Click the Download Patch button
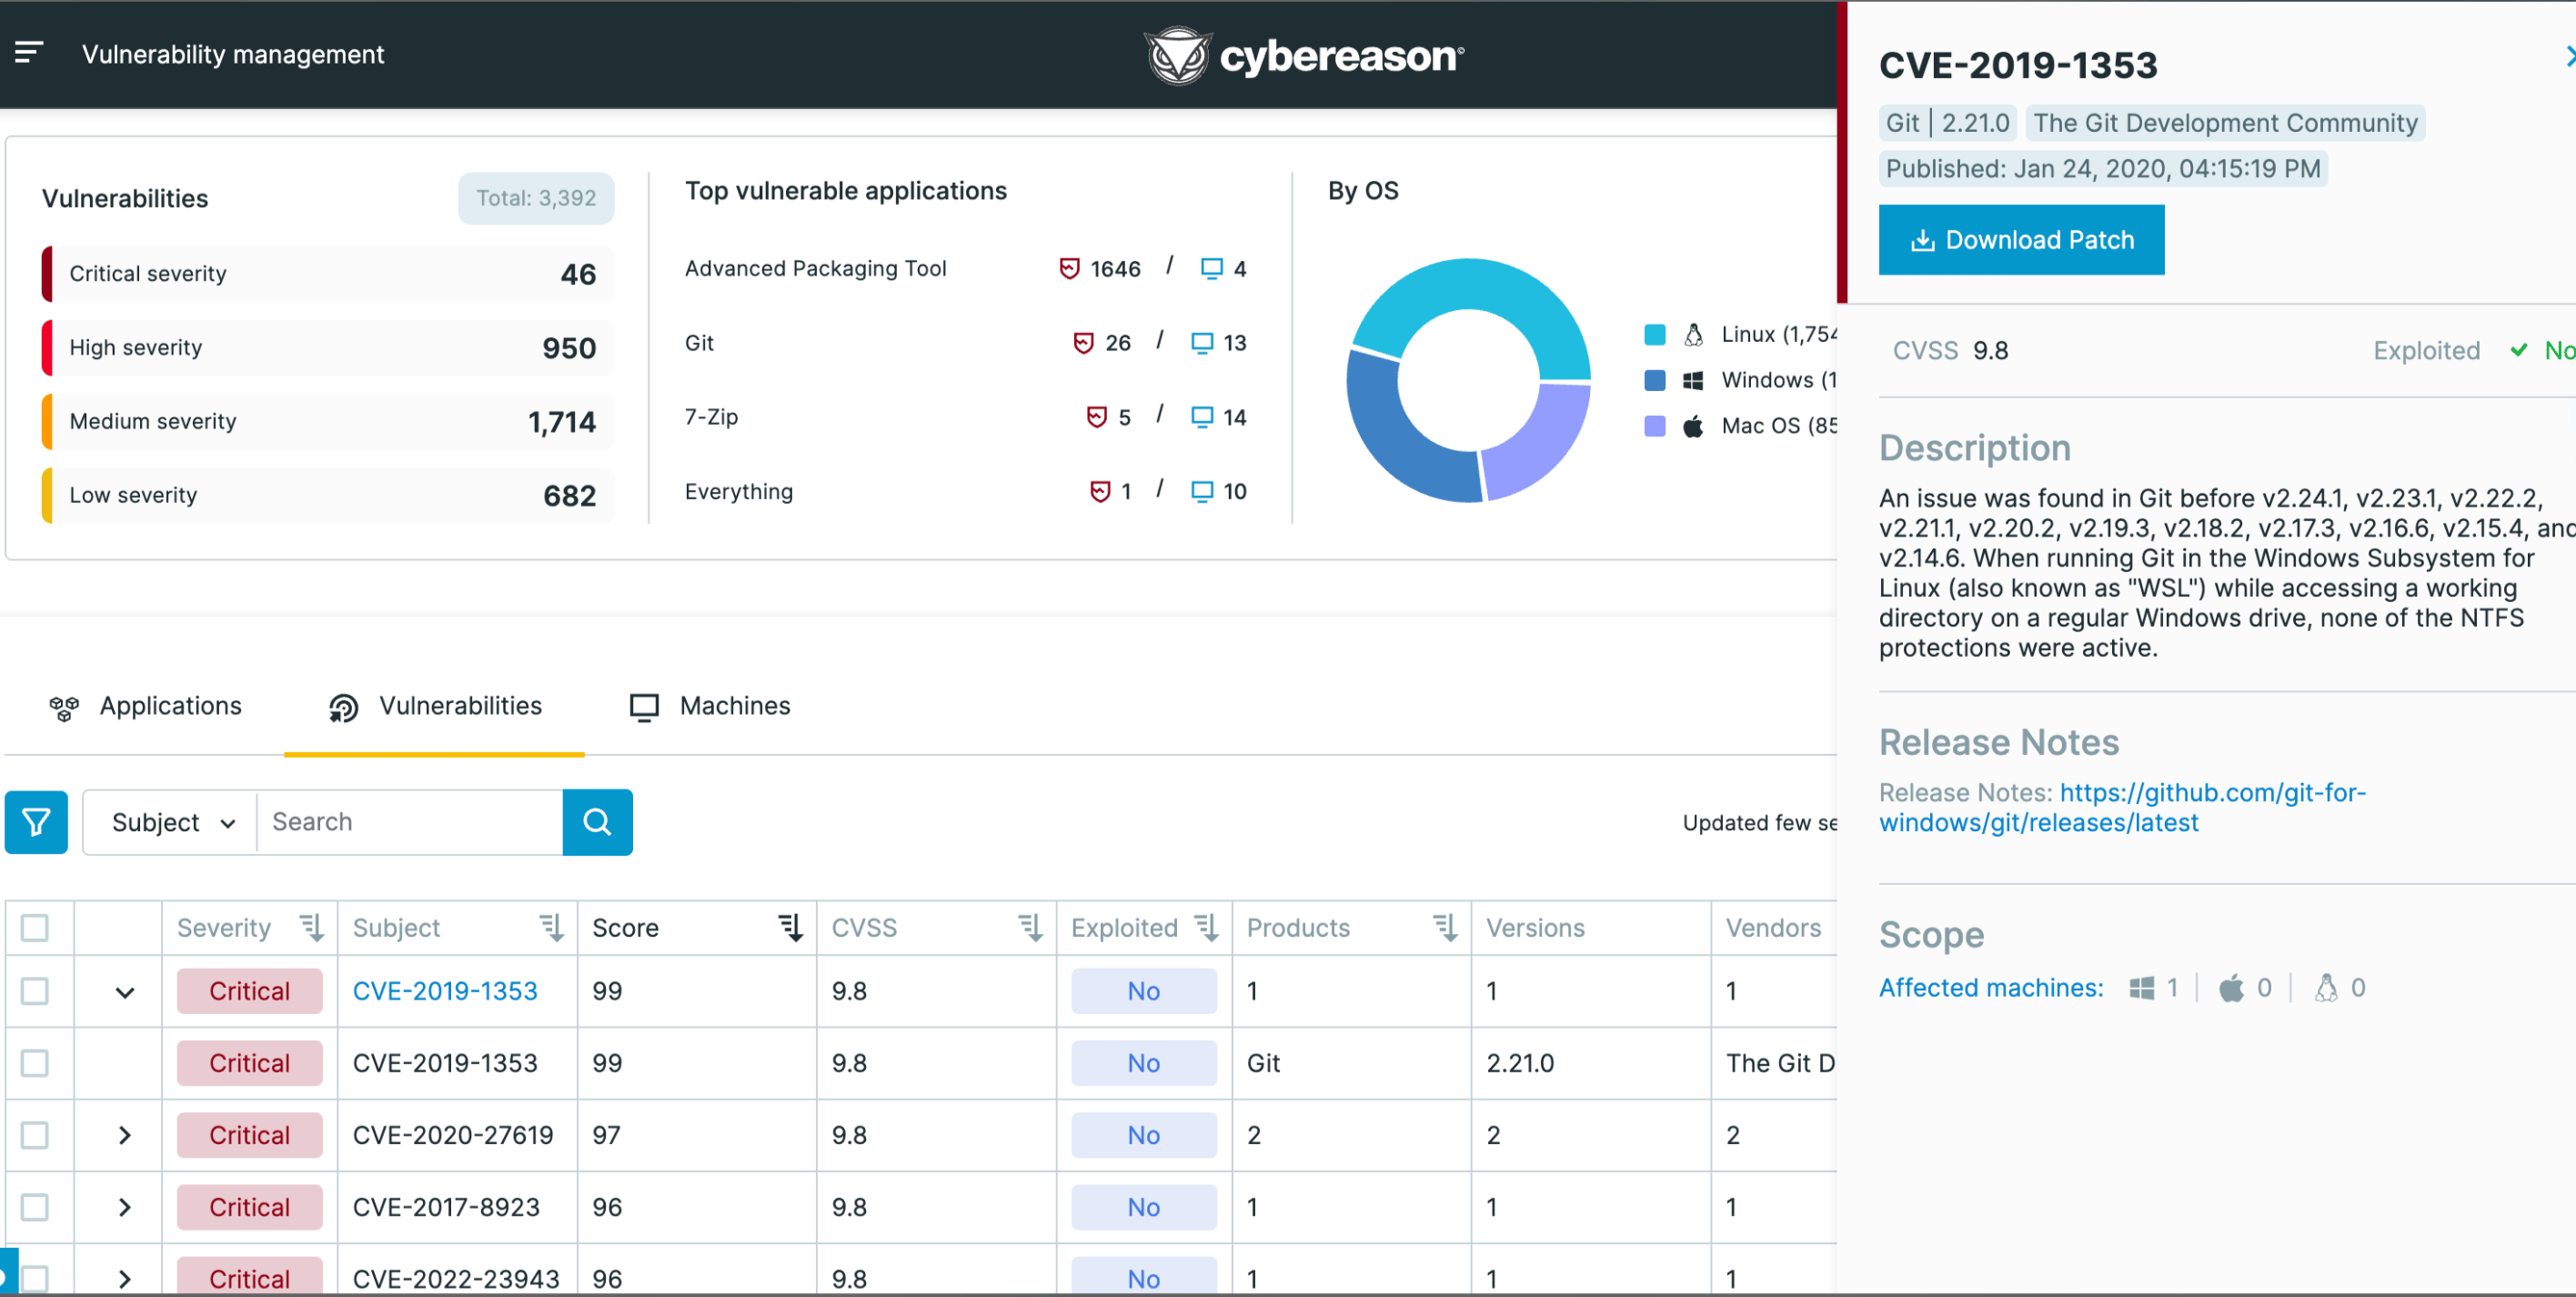 tap(2020, 240)
